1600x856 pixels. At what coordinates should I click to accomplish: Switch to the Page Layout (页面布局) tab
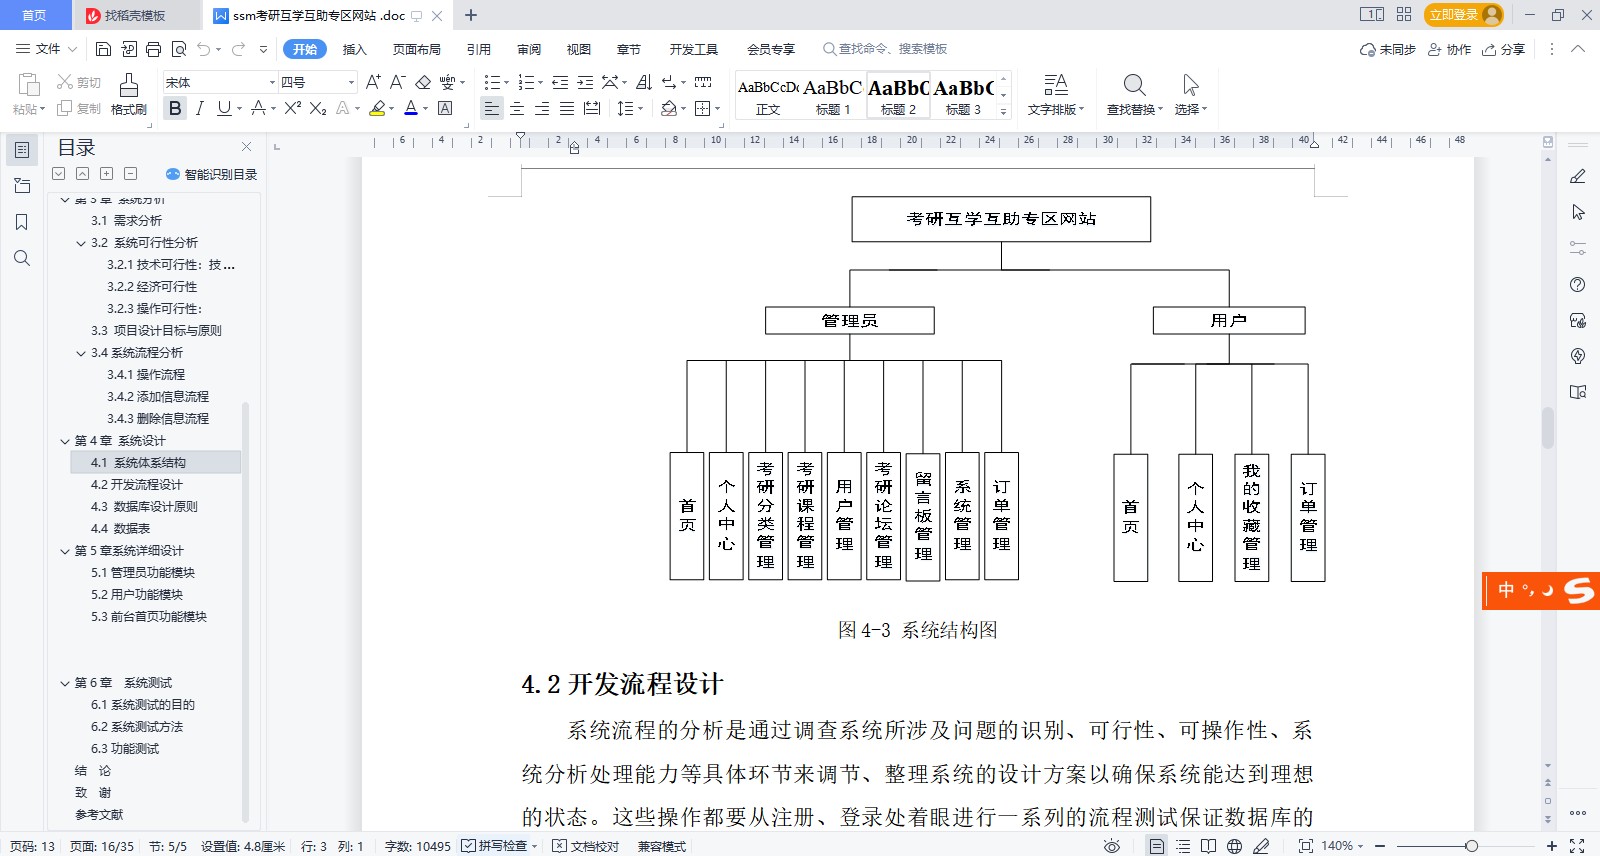[x=416, y=49]
